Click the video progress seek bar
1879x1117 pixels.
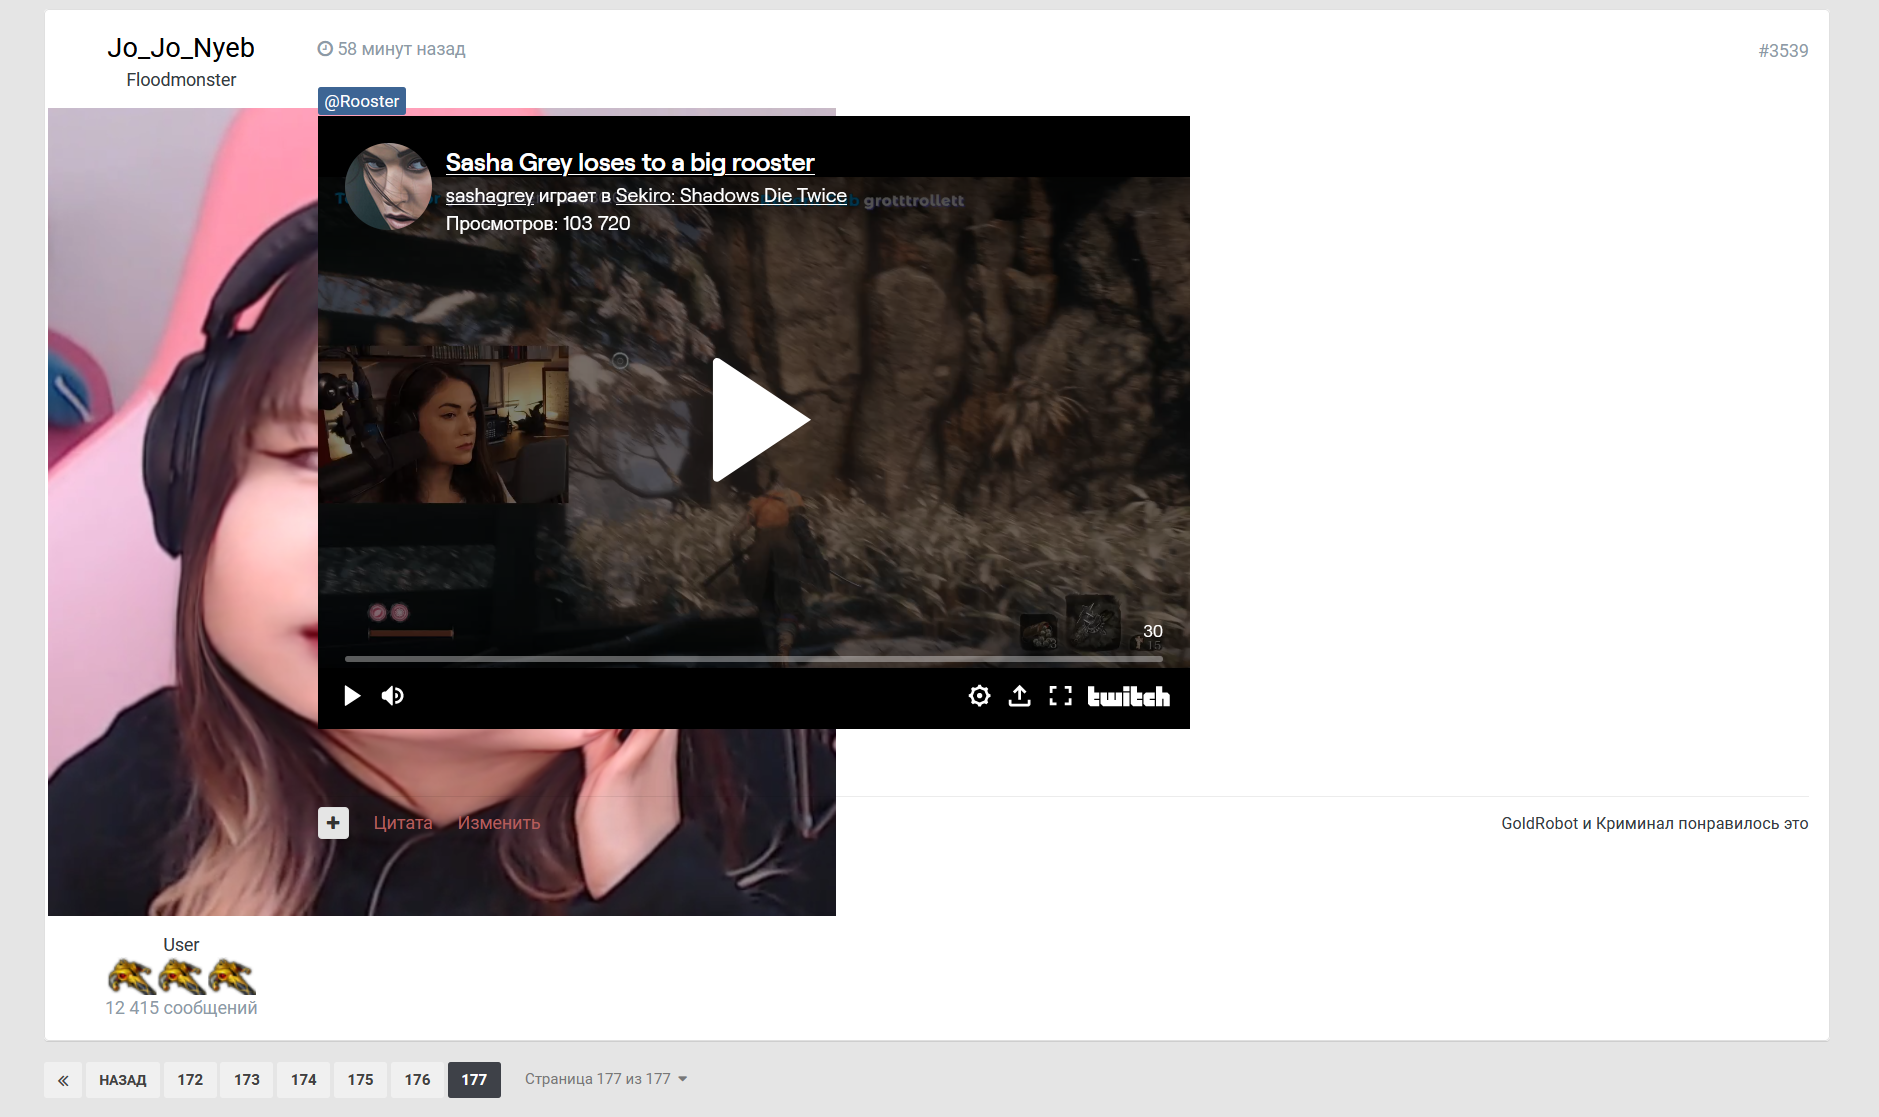click(753, 659)
